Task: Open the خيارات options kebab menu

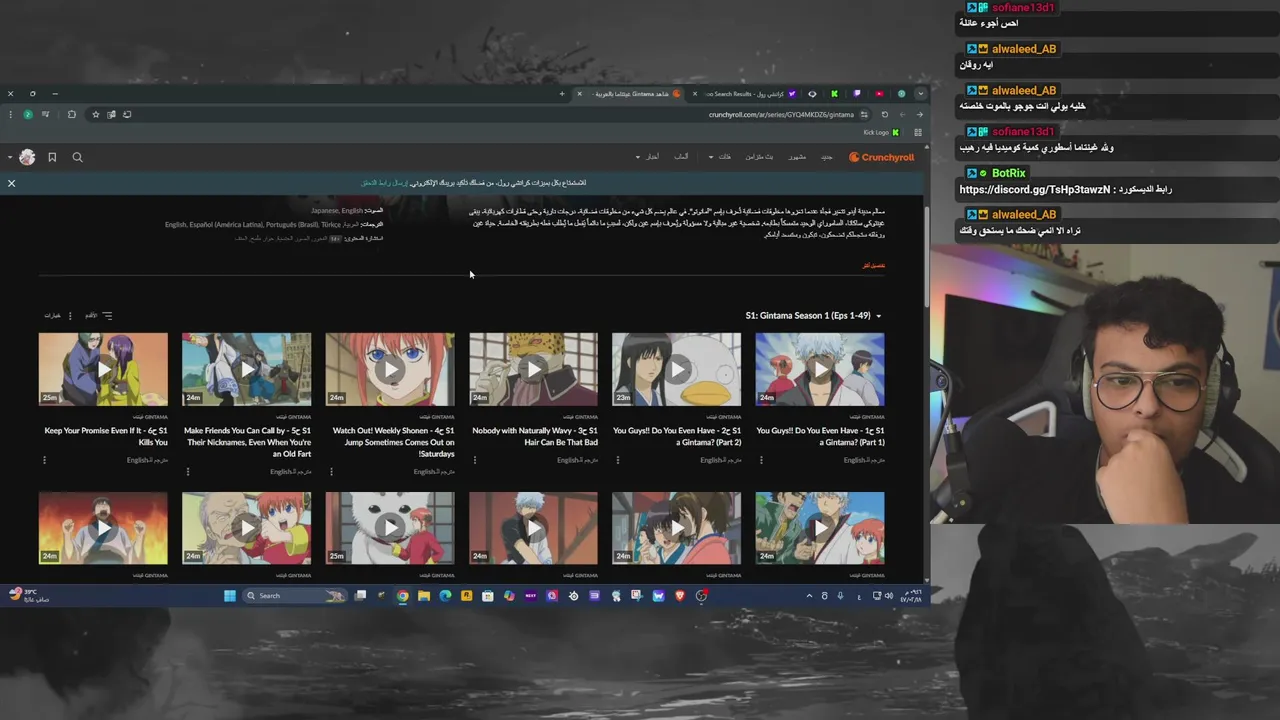Action: point(70,316)
